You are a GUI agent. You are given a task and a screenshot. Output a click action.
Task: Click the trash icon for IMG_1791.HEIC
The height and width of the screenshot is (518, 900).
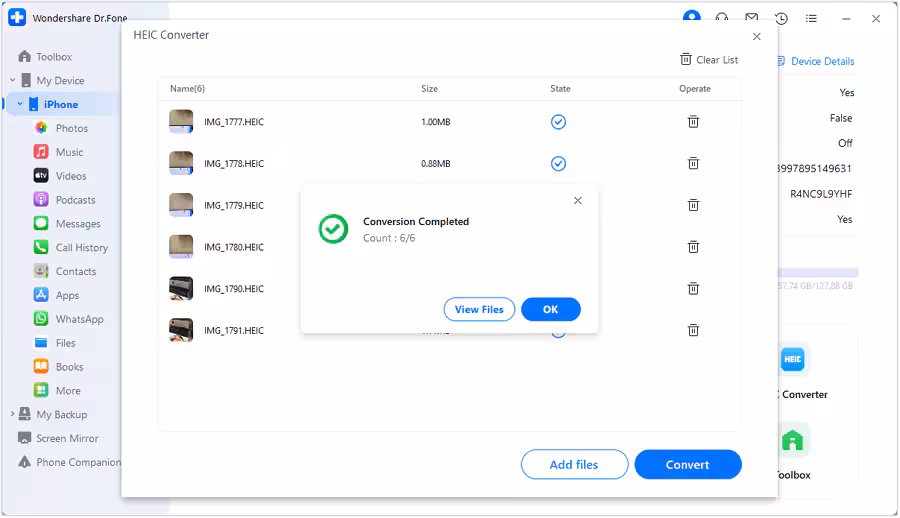693,330
